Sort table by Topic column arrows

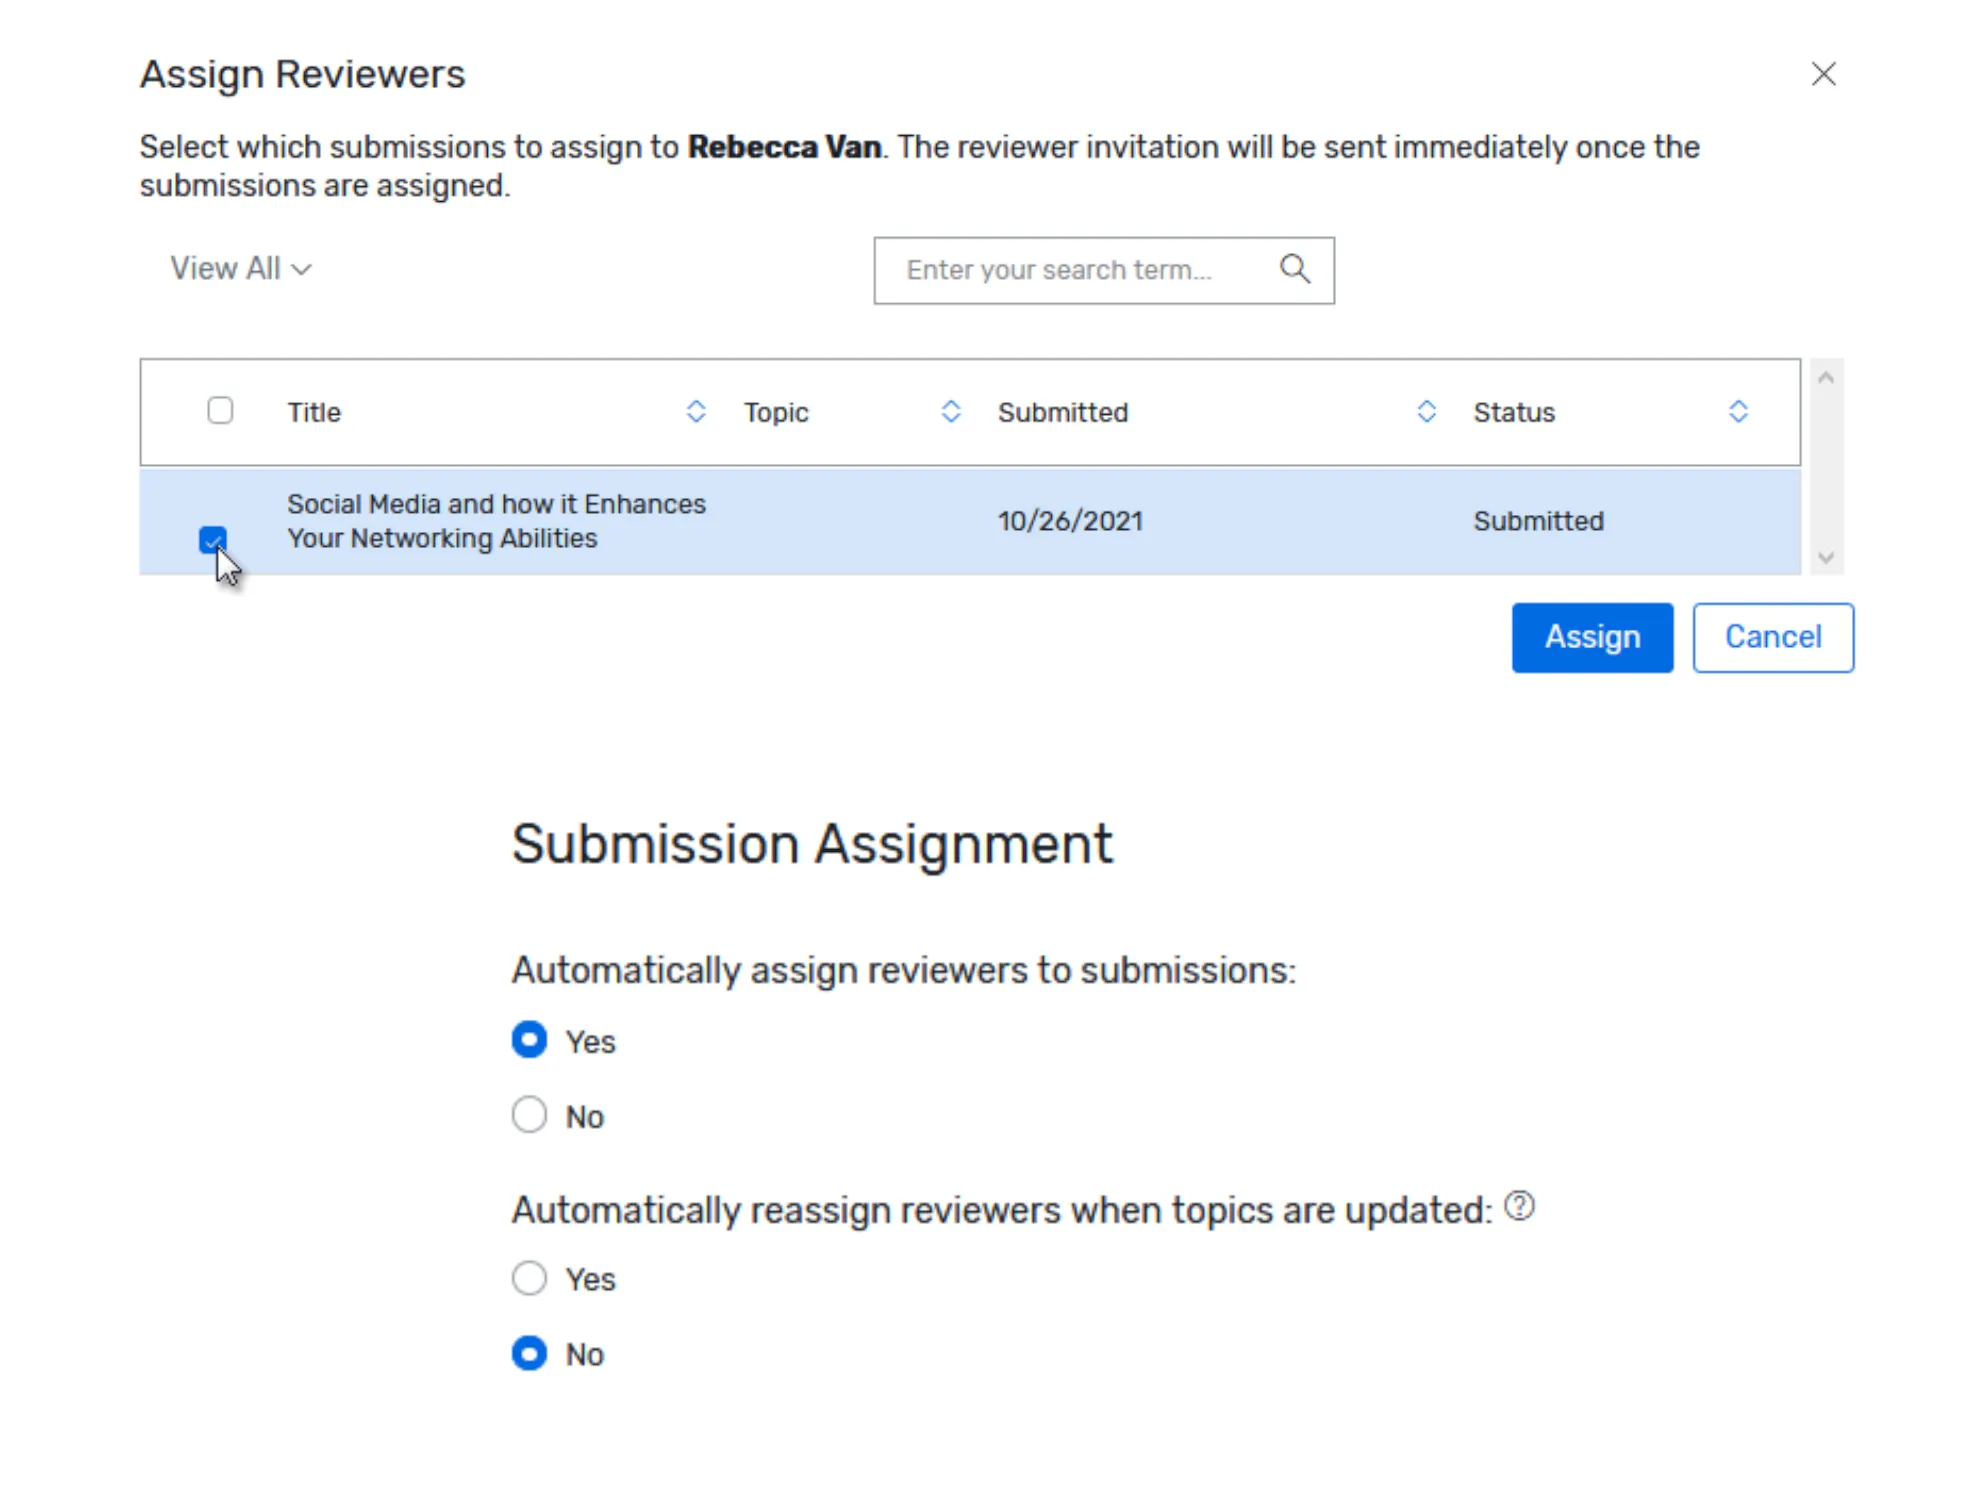pyautogui.click(x=951, y=411)
